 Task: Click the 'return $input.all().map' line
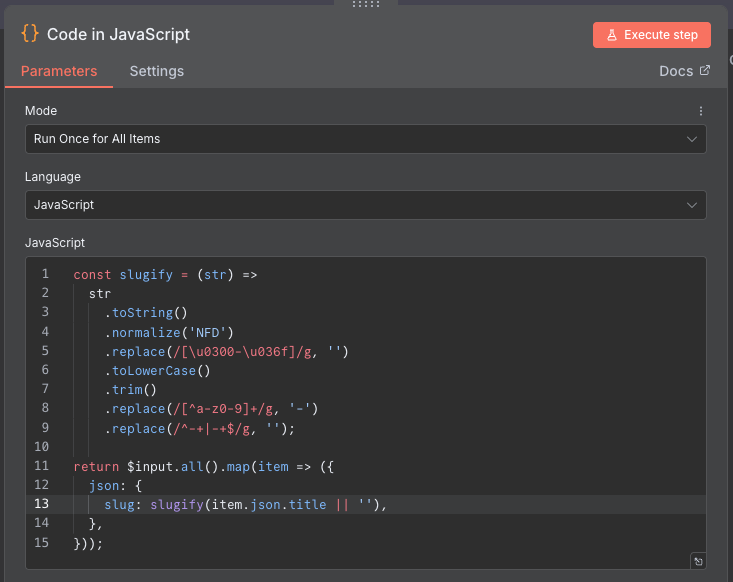click(x=203, y=467)
